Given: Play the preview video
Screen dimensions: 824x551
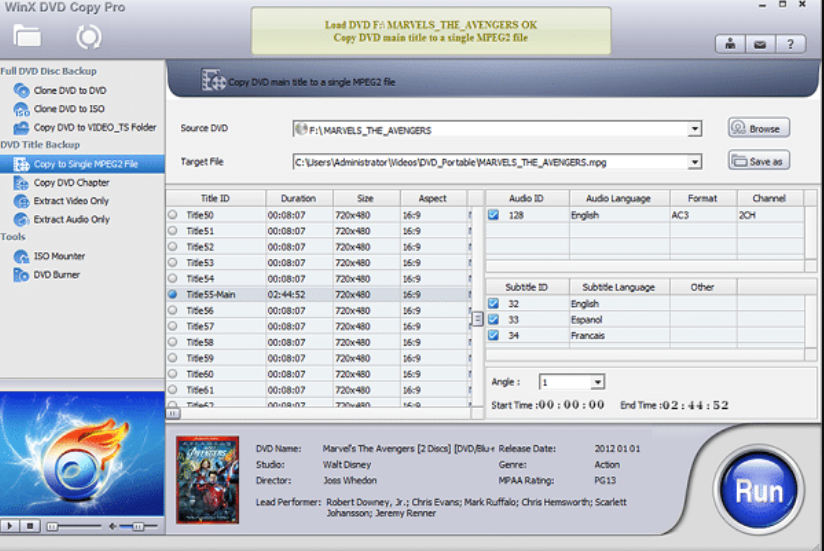Looking at the screenshot, I should [9, 525].
